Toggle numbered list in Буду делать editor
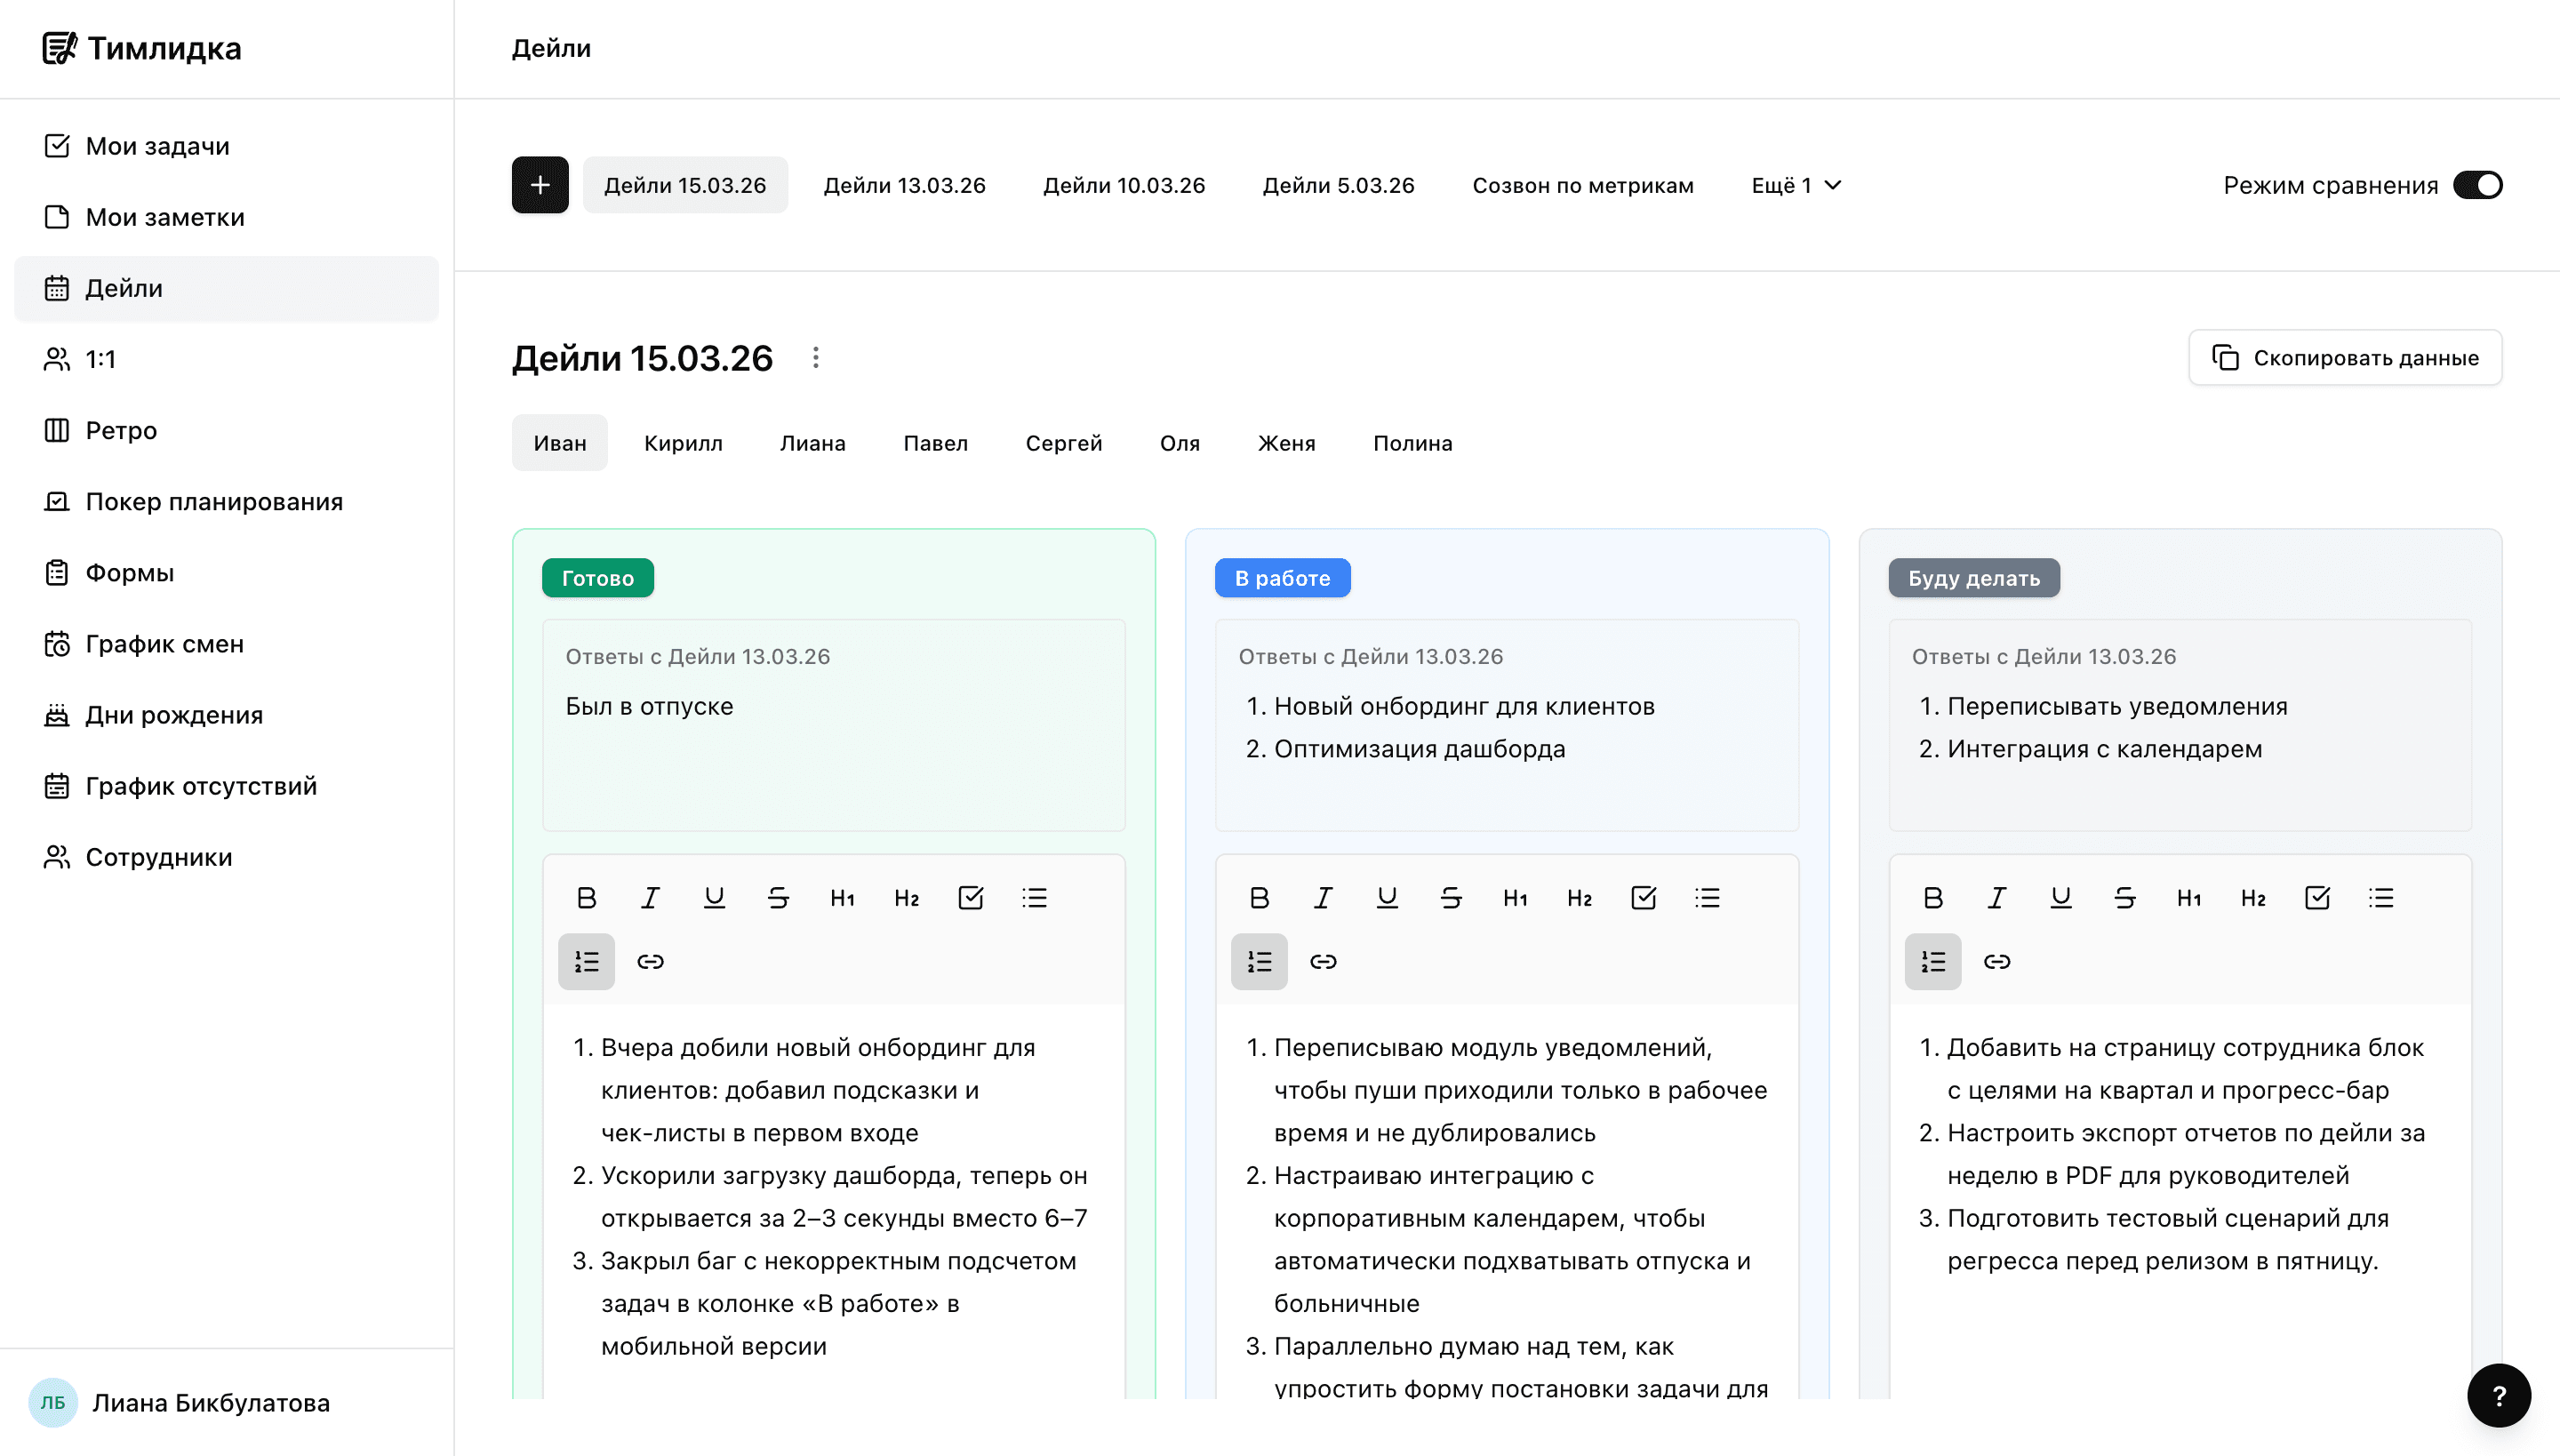This screenshot has height=1456, width=2560. coord(1933,962)
